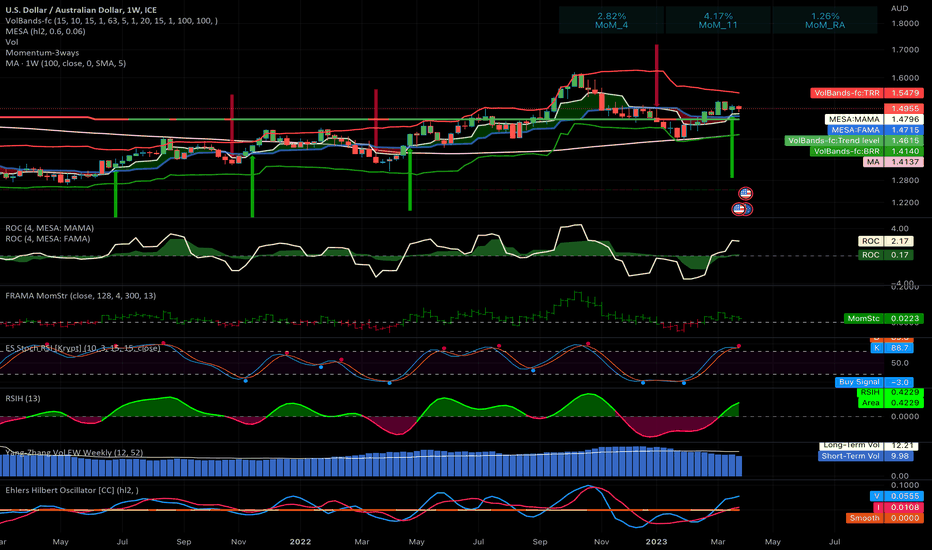Click the Long-Term Vol 12.21 label
Screen dimensions: 932x550
tap(869, 445)
